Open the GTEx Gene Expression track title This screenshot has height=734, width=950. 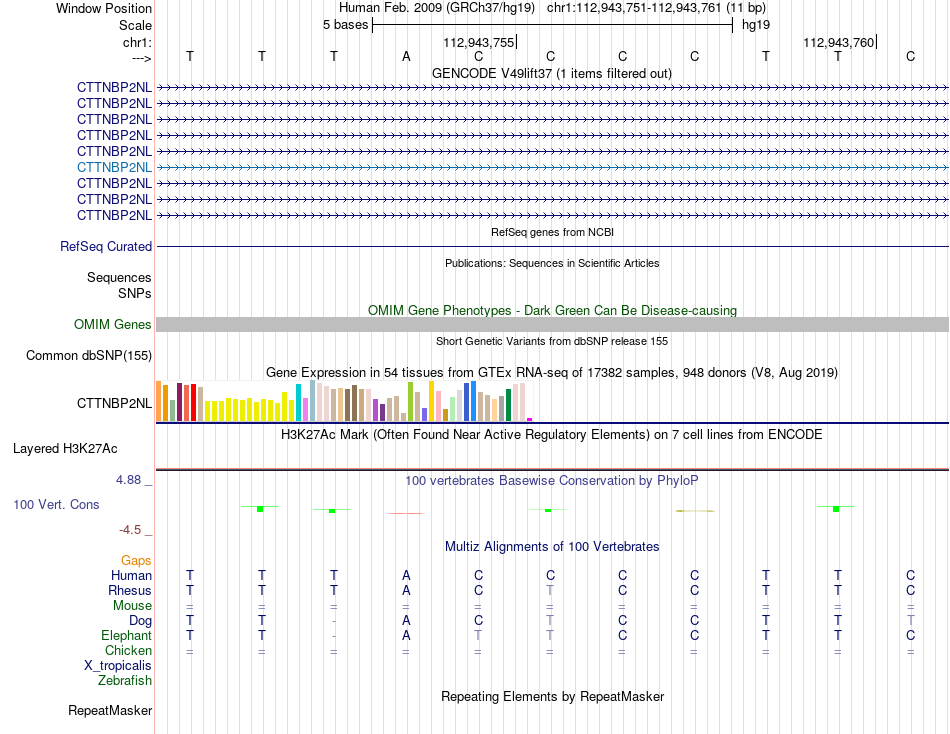coord(552,373)
